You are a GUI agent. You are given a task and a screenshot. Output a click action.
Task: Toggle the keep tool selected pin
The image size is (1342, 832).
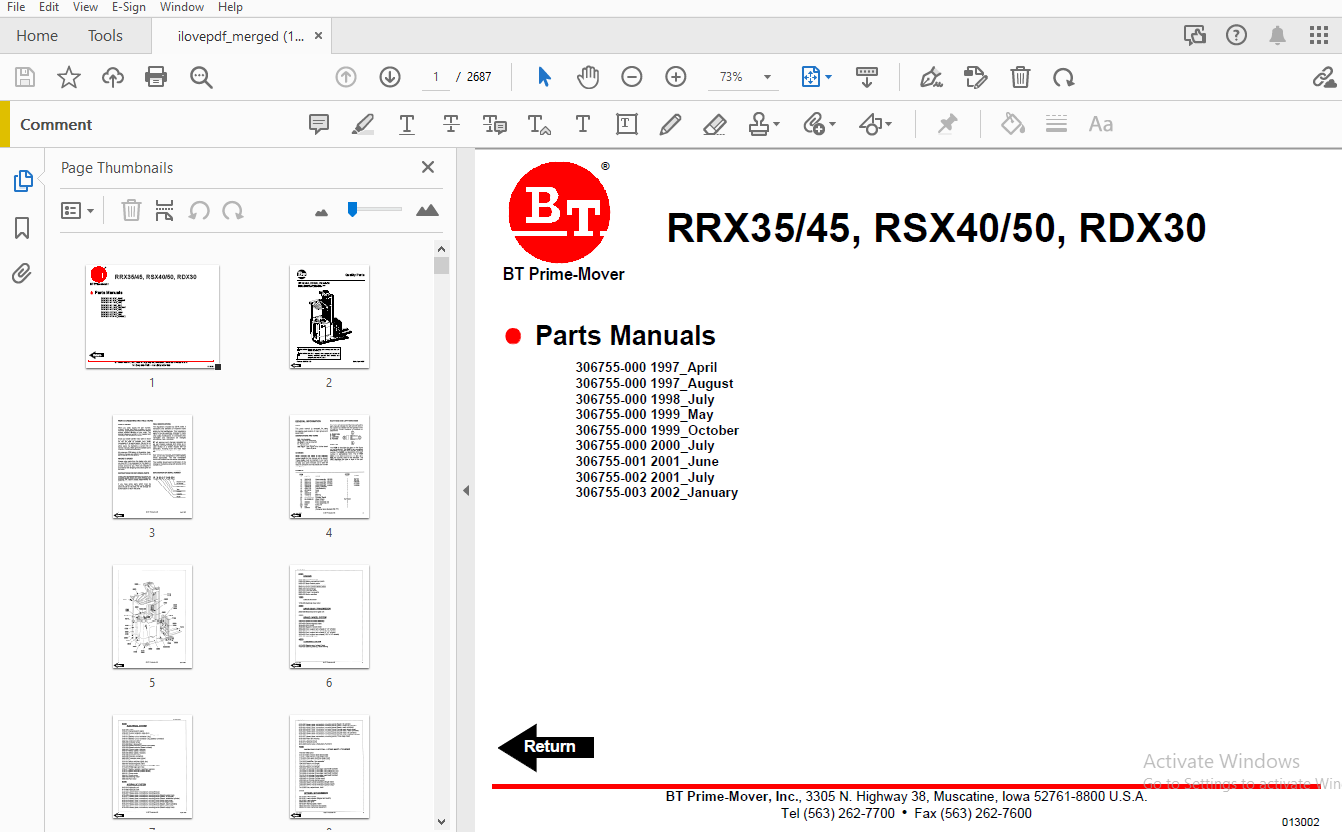click(x=947, y=124)
